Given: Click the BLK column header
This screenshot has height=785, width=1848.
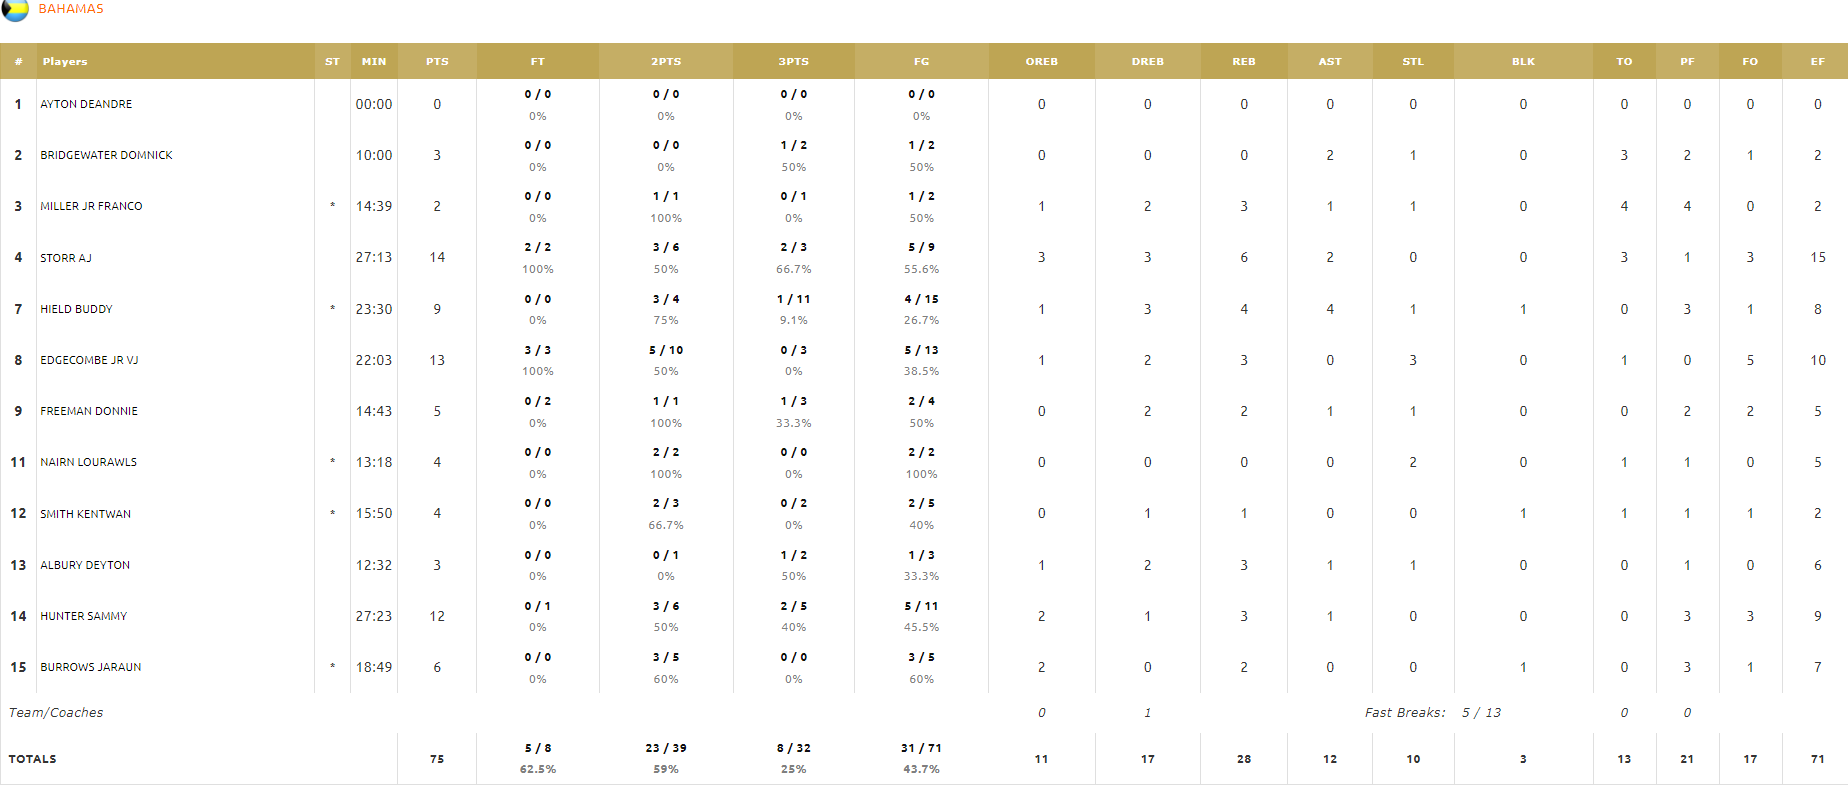Looking at the screenshot, I should (1523, 61).
